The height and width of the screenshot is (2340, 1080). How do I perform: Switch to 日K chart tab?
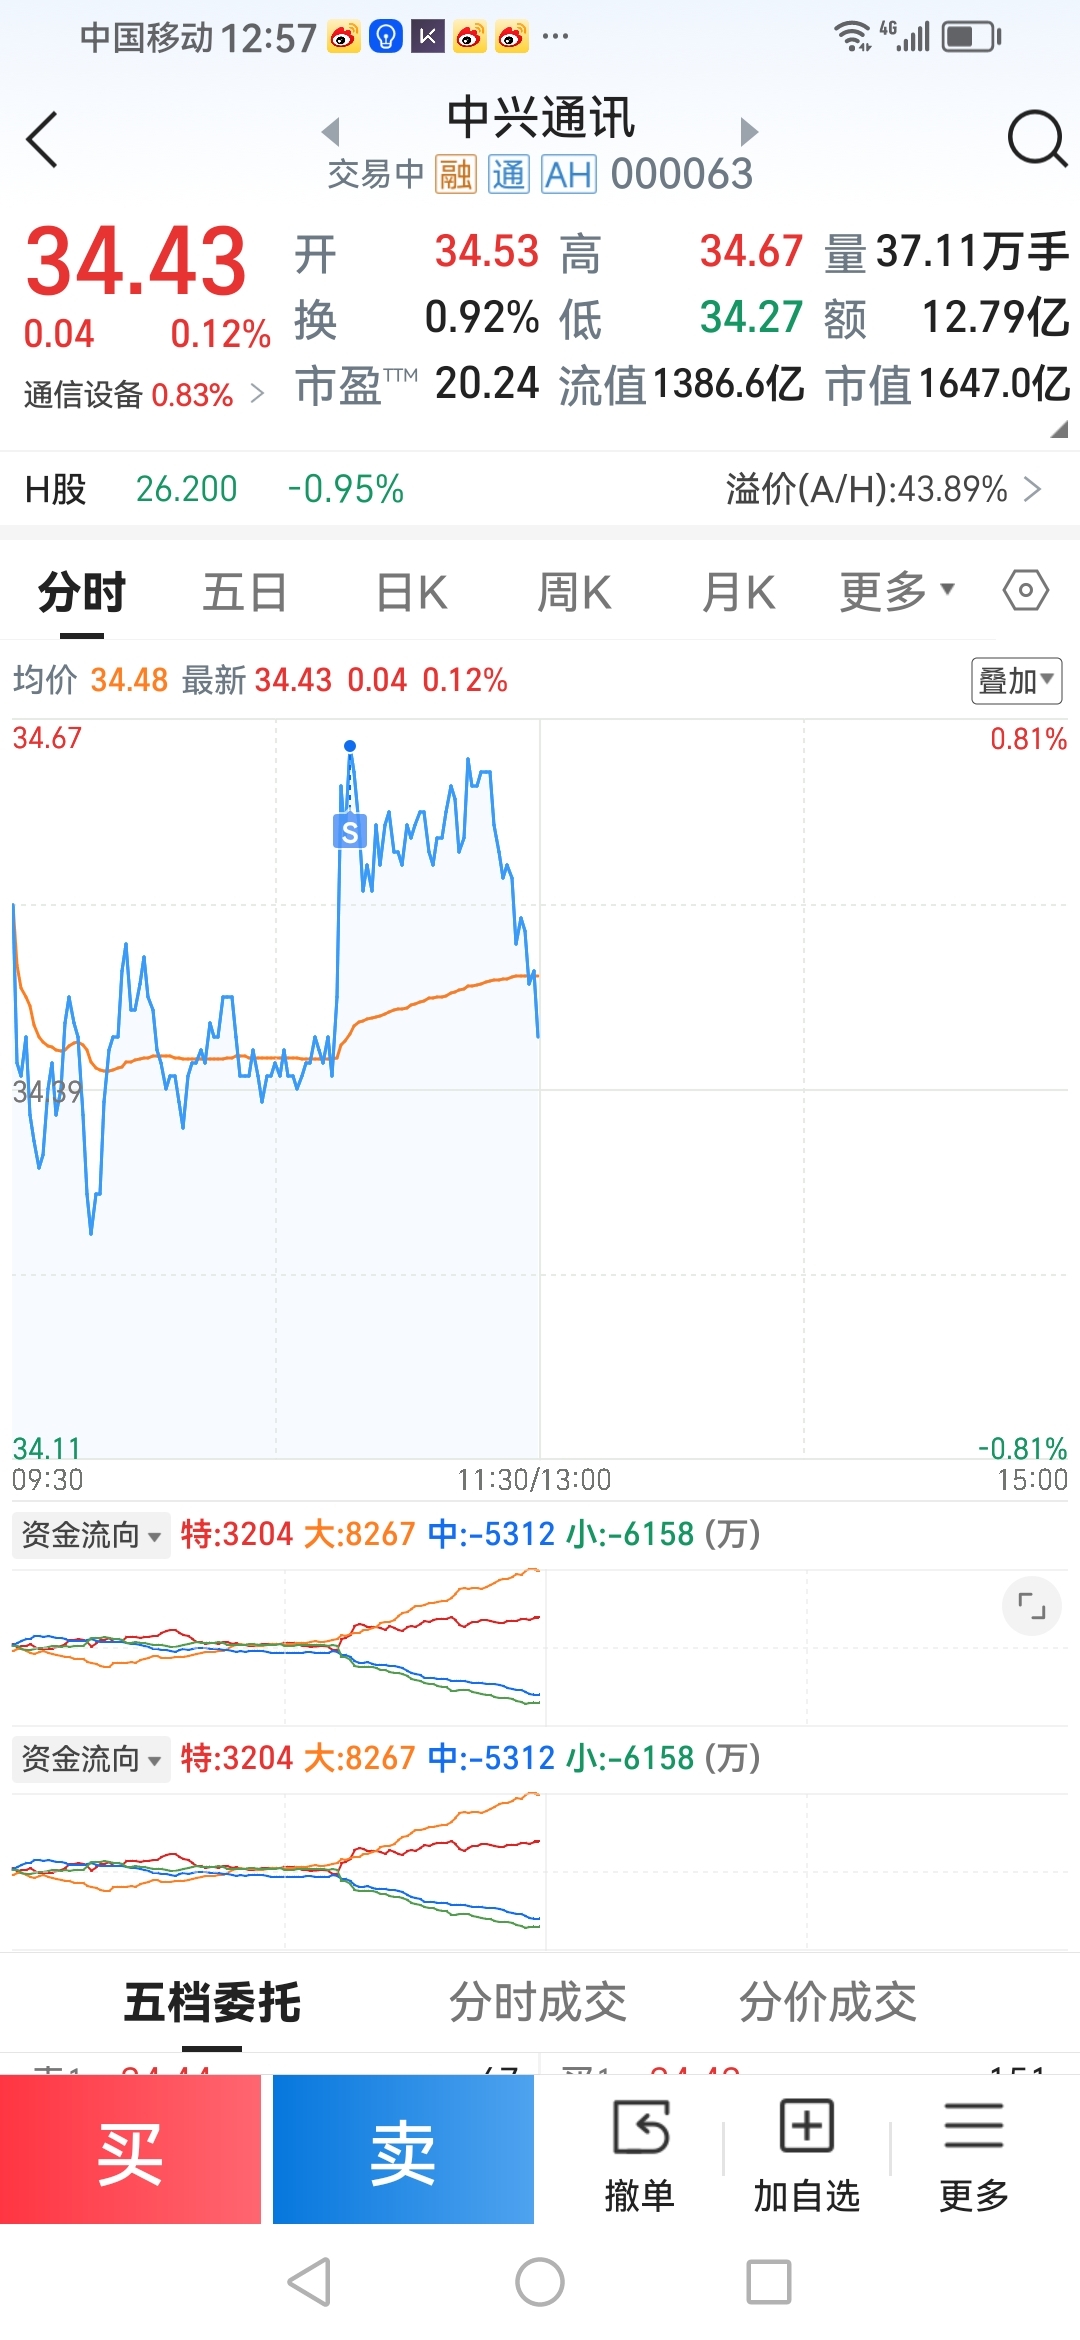pyautogui.click(x=411, y=592)
